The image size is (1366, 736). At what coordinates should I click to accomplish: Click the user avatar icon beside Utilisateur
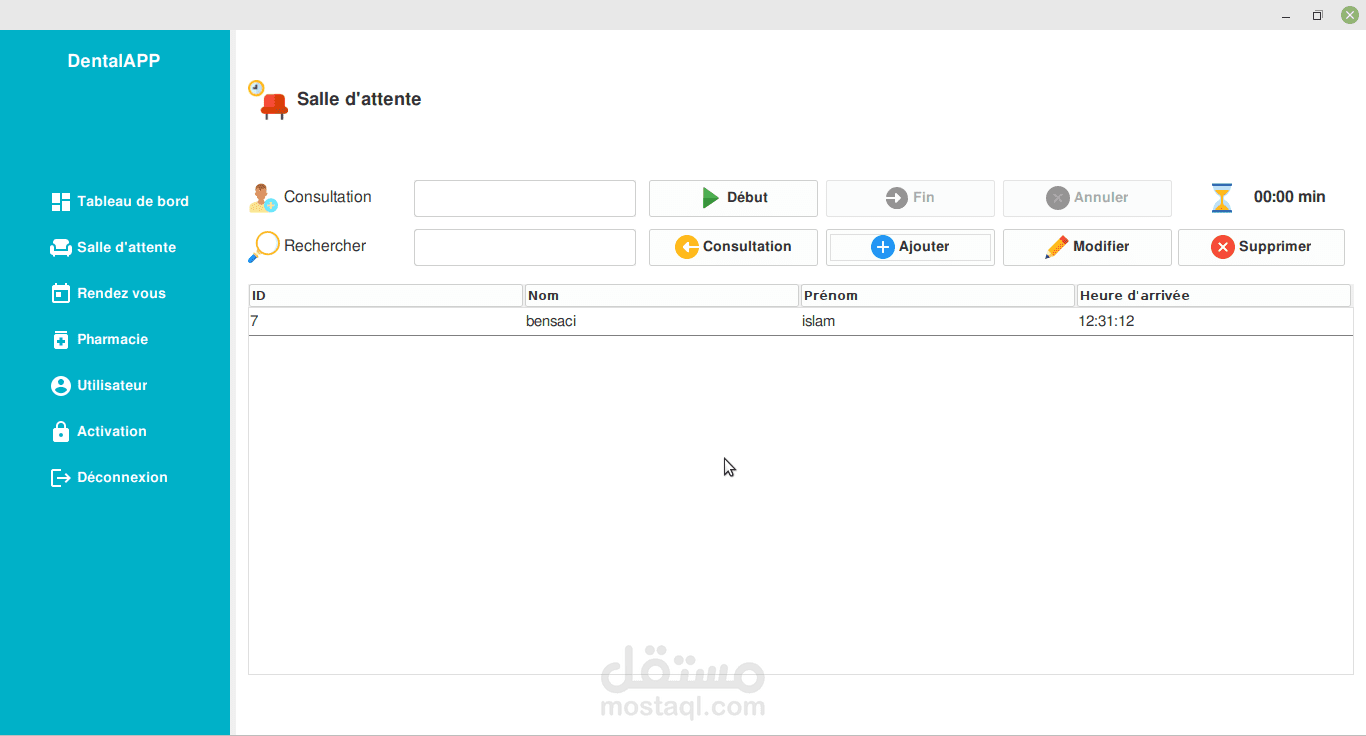(x=60, y=386)
